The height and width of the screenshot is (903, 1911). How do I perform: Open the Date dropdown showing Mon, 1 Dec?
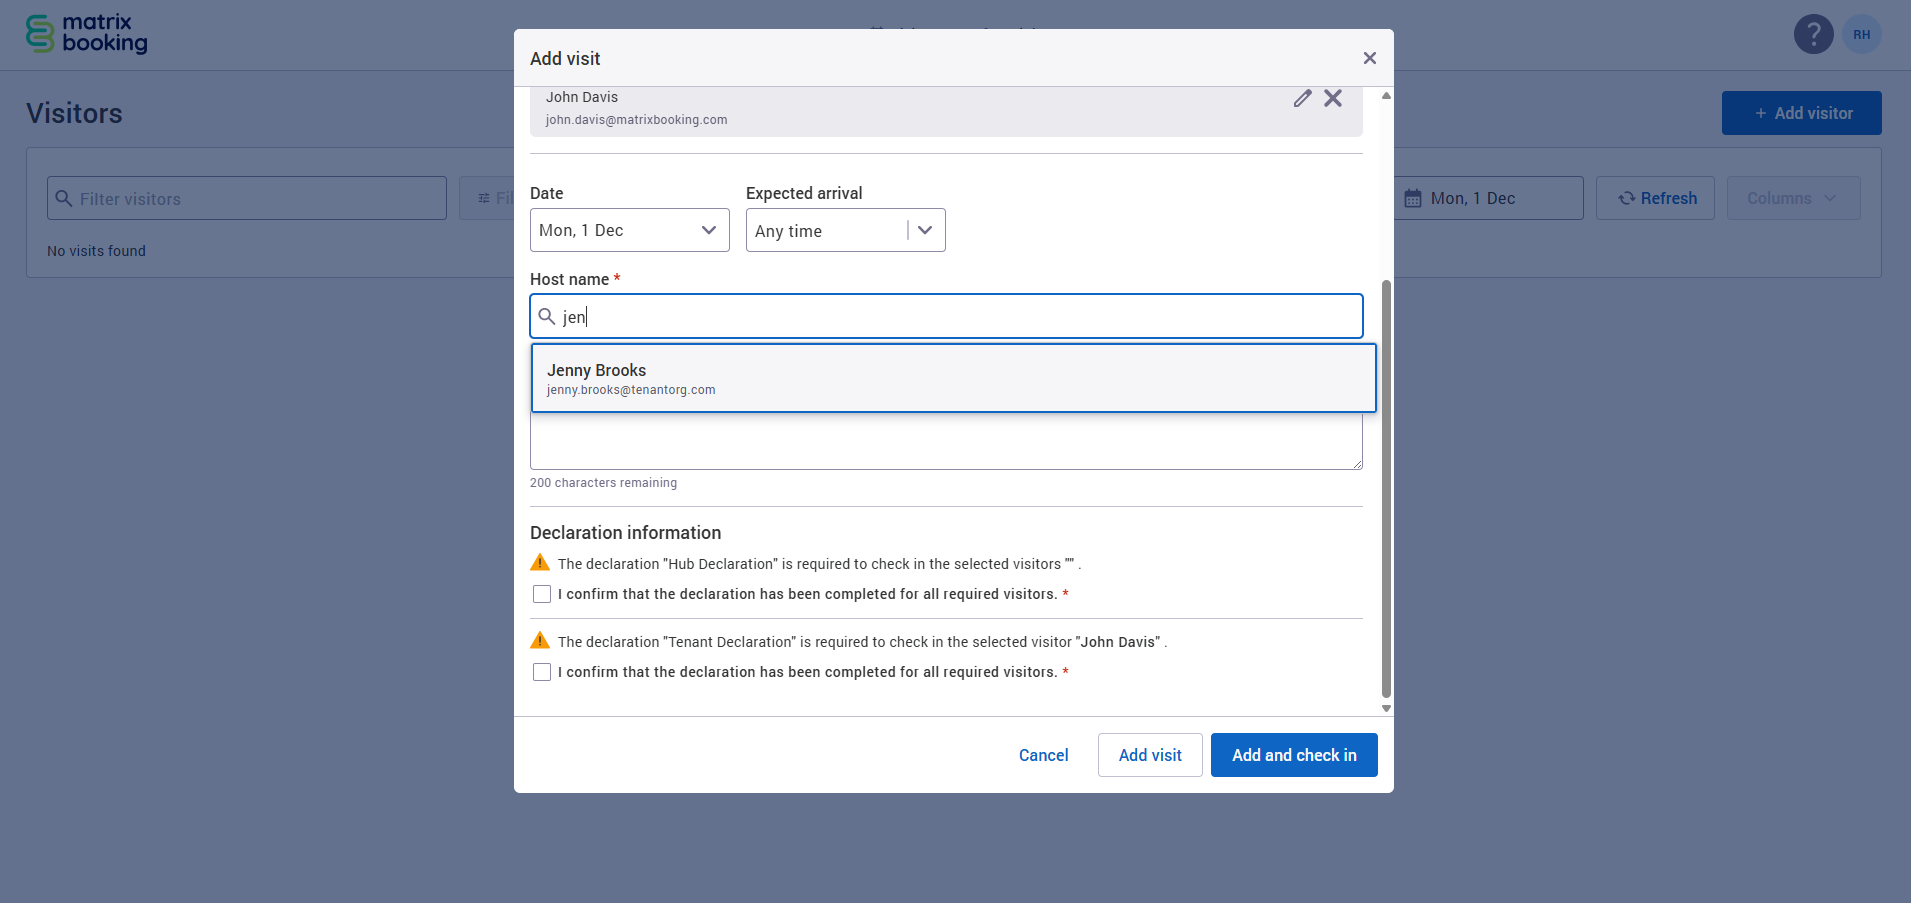[x=629, y=230]
